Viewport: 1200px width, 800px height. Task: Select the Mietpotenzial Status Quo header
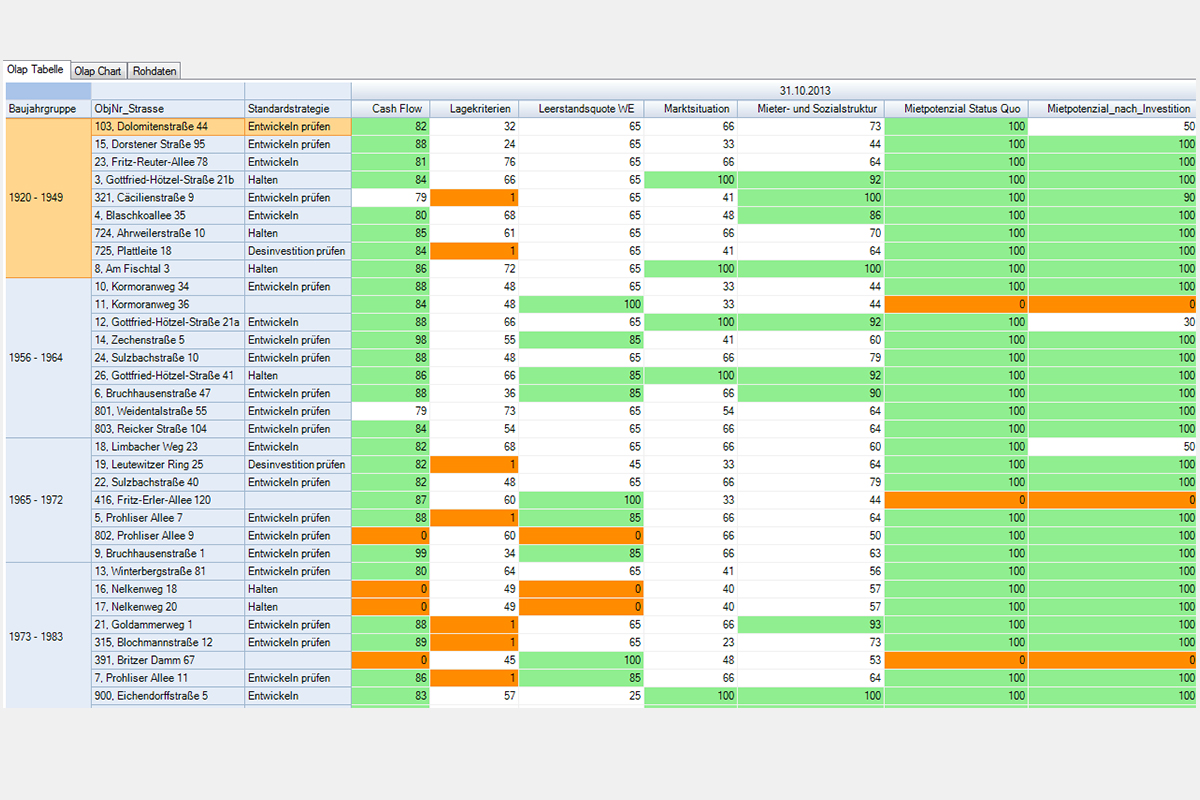(956, 109)
